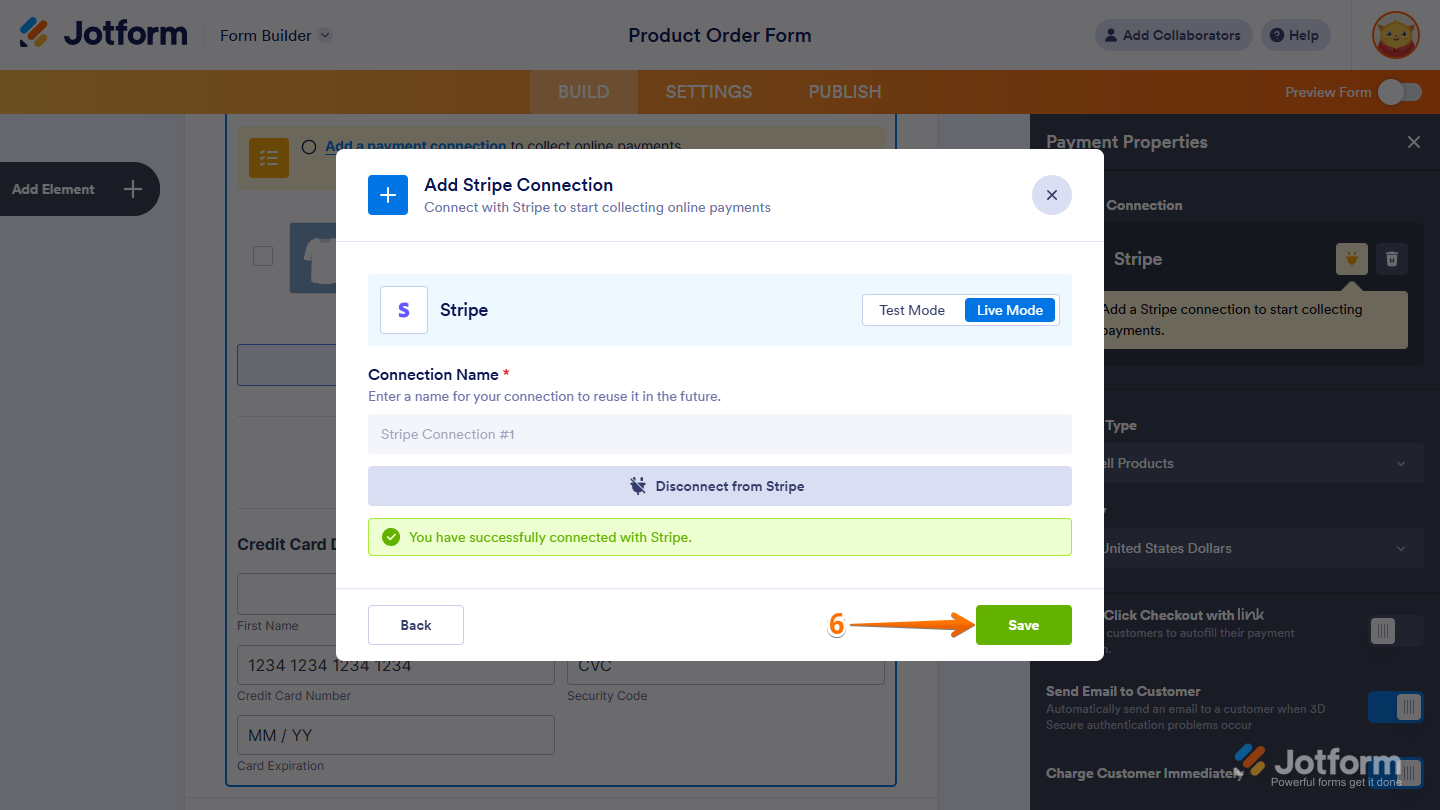Enable 1-Click Checkout with Link

(1382, 631)
